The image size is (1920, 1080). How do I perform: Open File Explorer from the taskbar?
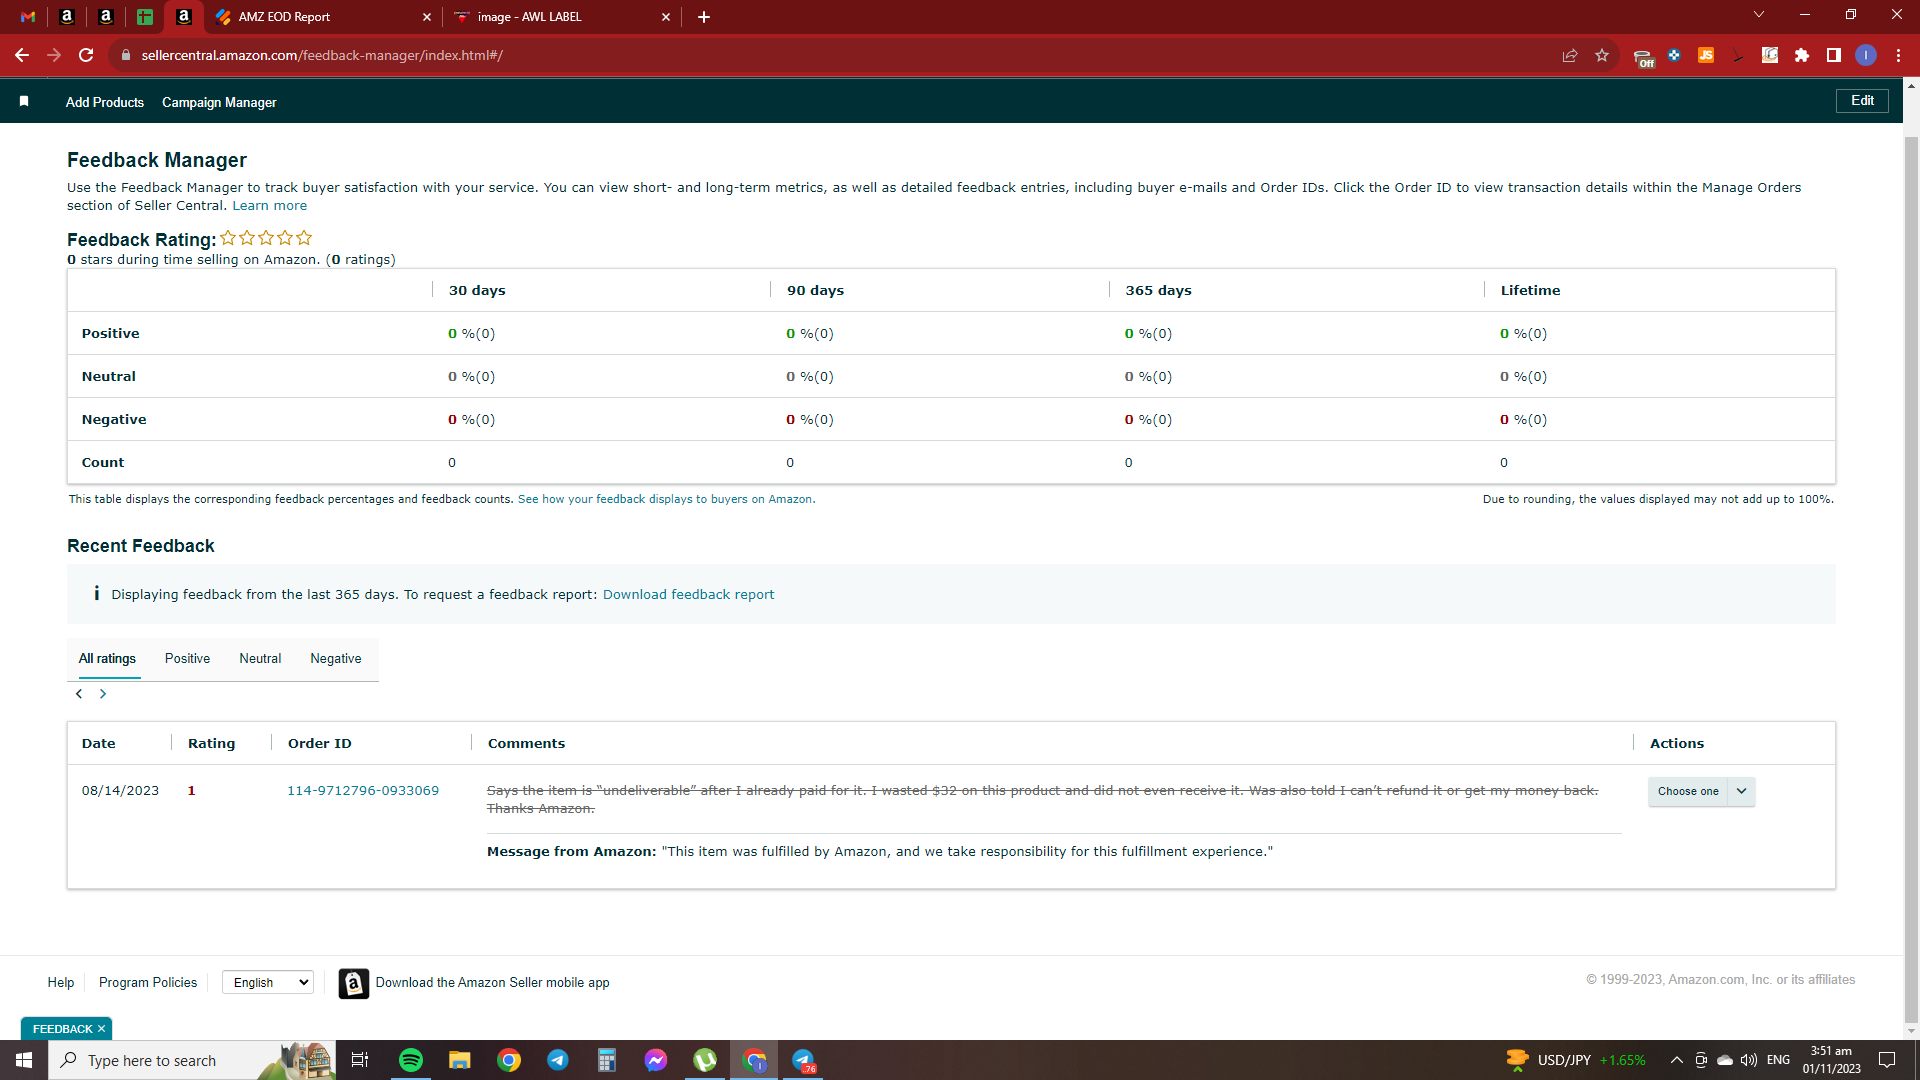pyautogui.click(x=460, y=1060)
